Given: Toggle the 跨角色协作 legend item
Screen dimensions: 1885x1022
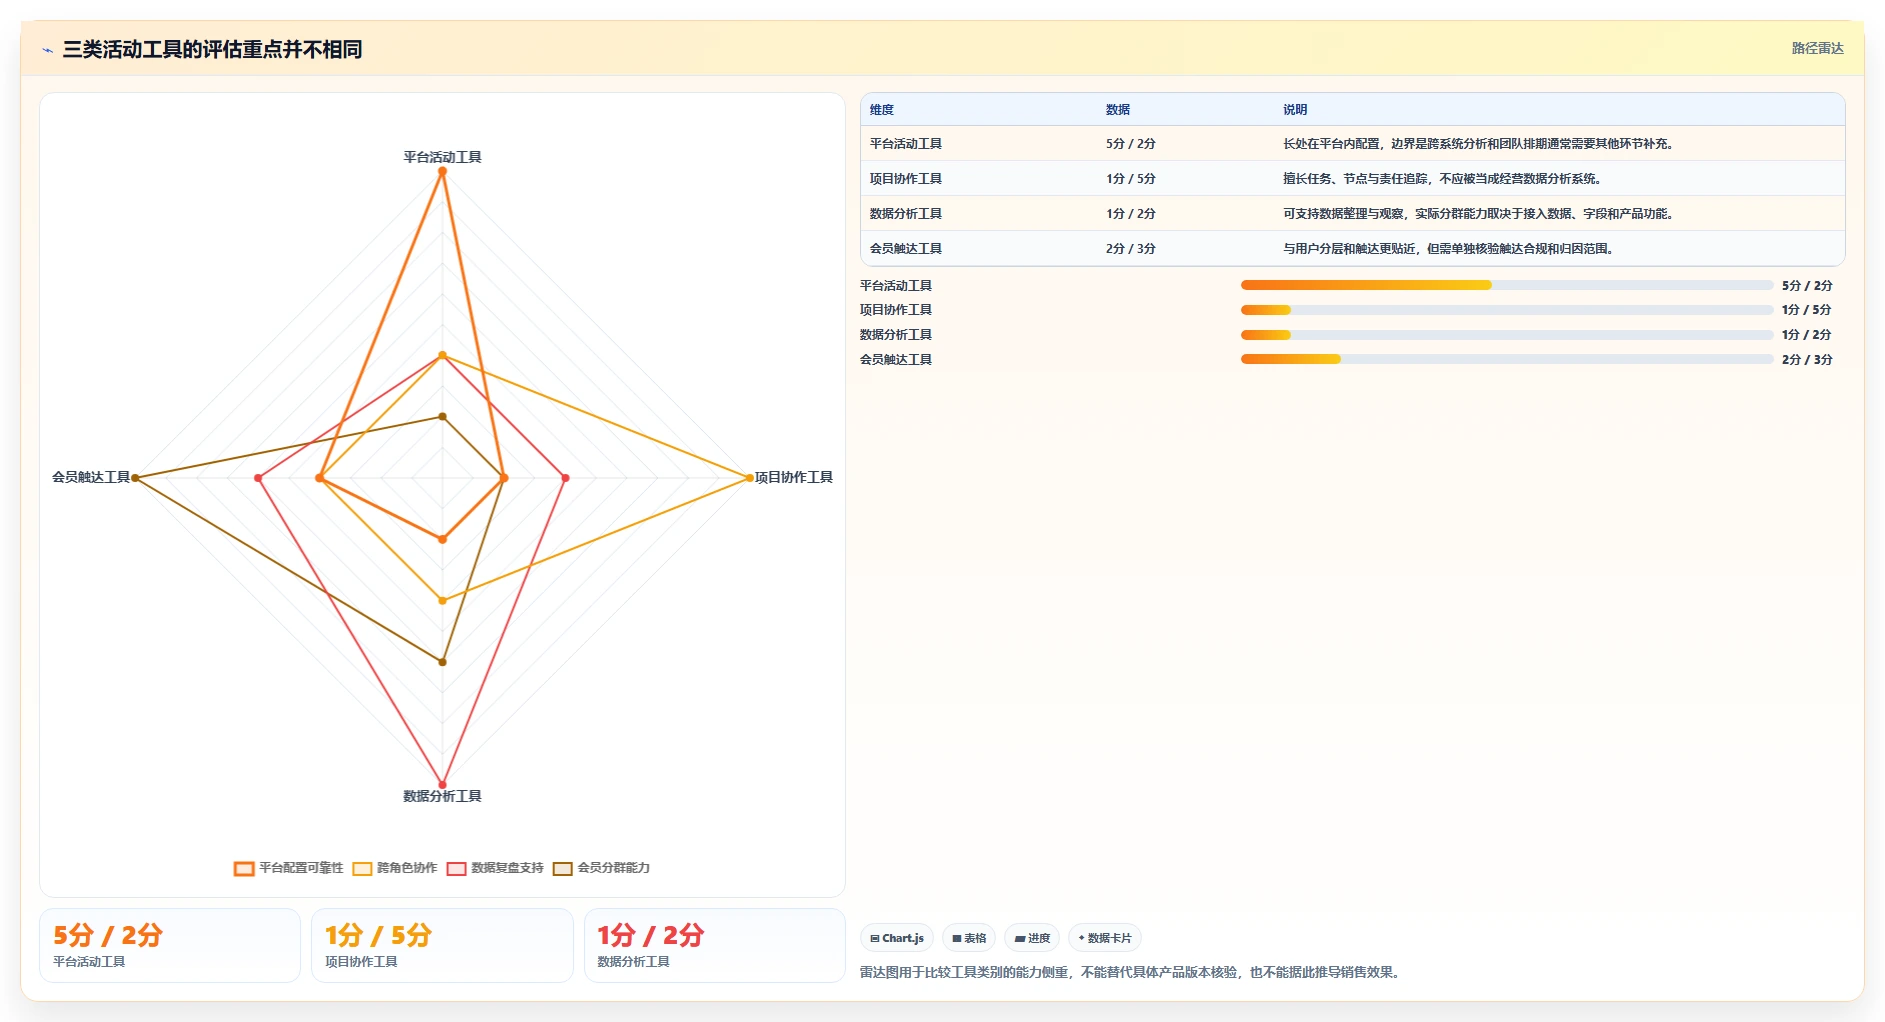Looking at the screenshot, I should (x=395, y=868).
